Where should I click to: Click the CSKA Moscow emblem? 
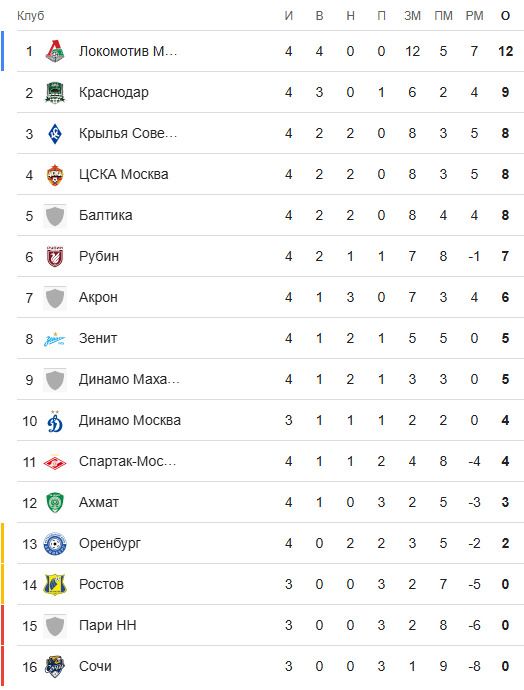(55, 175)
